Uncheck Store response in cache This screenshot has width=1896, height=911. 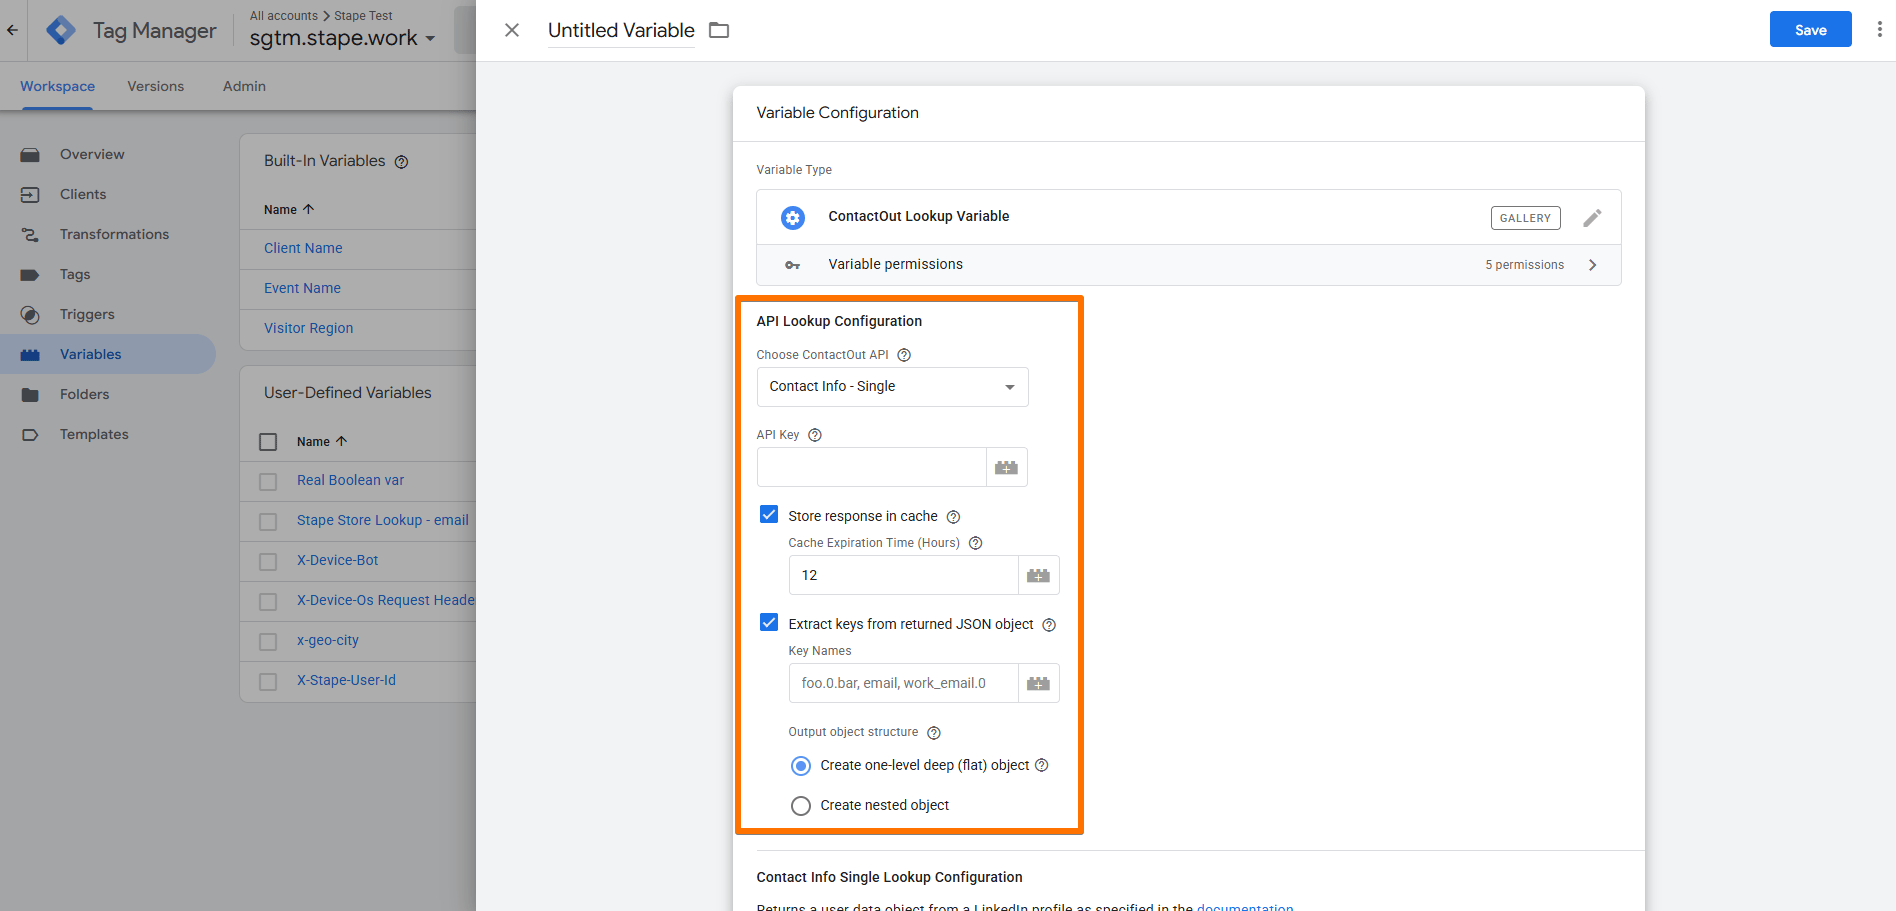point(769,514)
